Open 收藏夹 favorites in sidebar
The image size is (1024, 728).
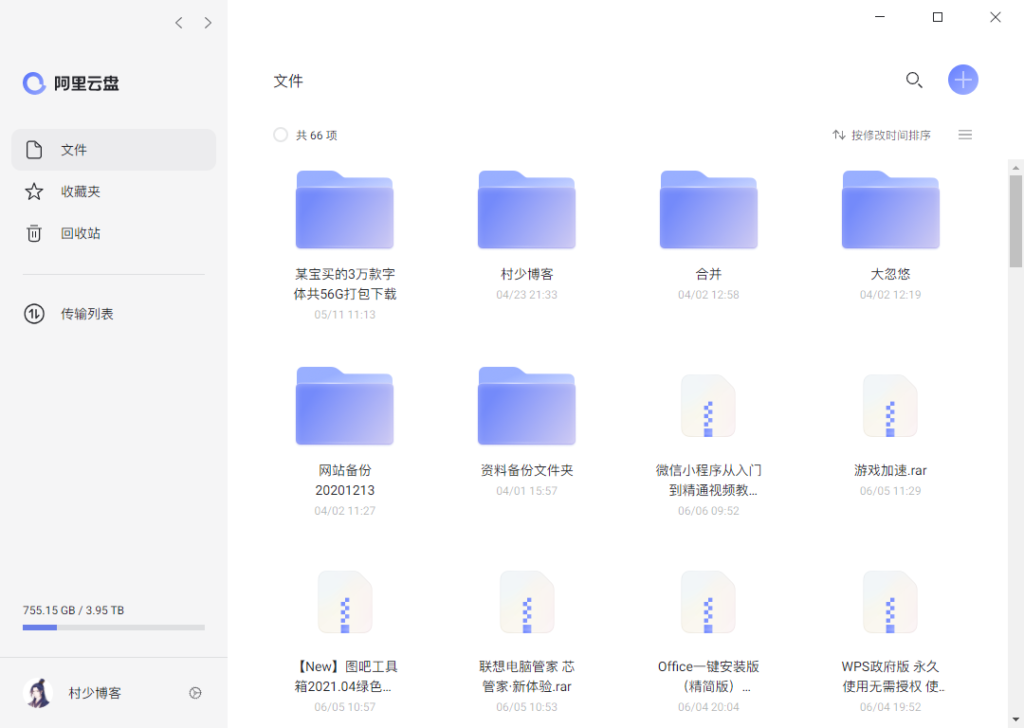114,191
